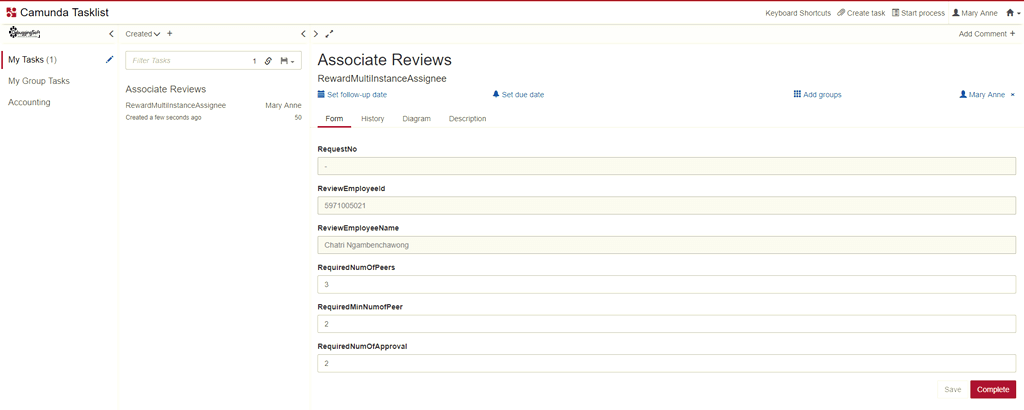This screenshot has width=1024, height=410.
Task: Open the save filter dropdown in the search box
Action: click(287, 61)
